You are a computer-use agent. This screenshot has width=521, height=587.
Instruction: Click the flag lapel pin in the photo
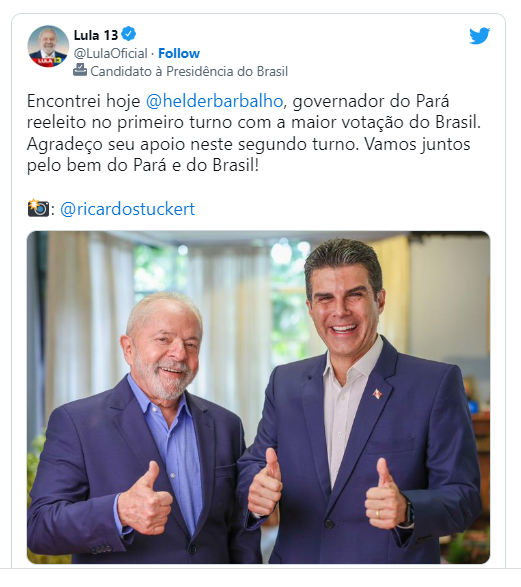pos(377,393)
